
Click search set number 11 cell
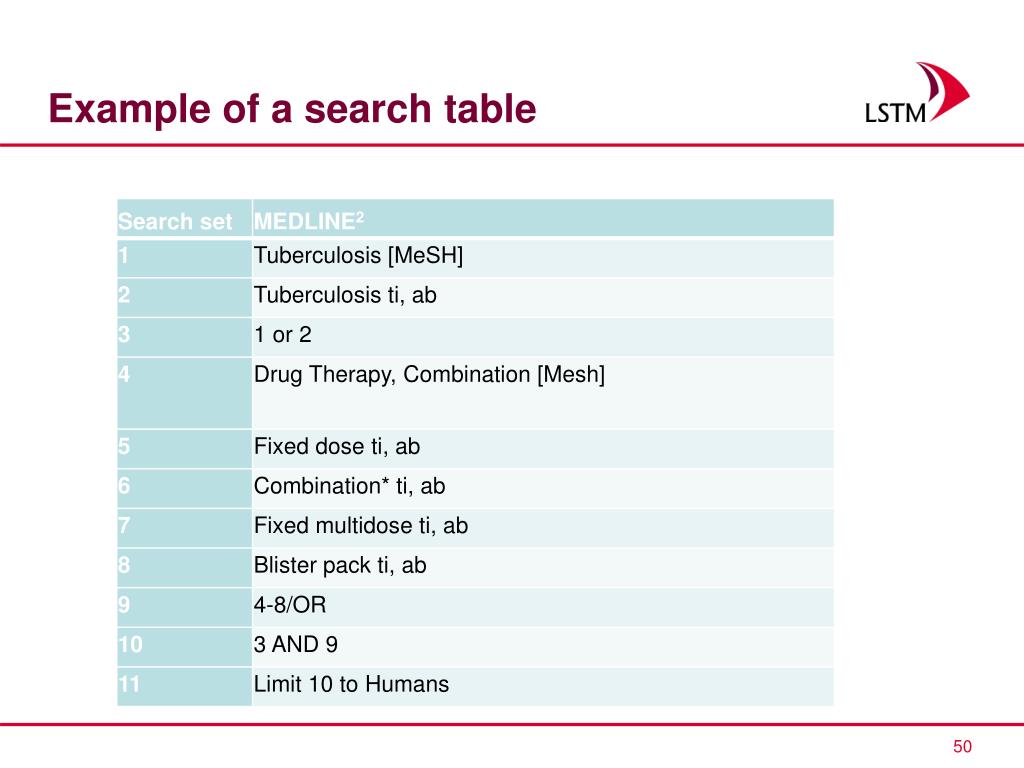coord(184,686)
